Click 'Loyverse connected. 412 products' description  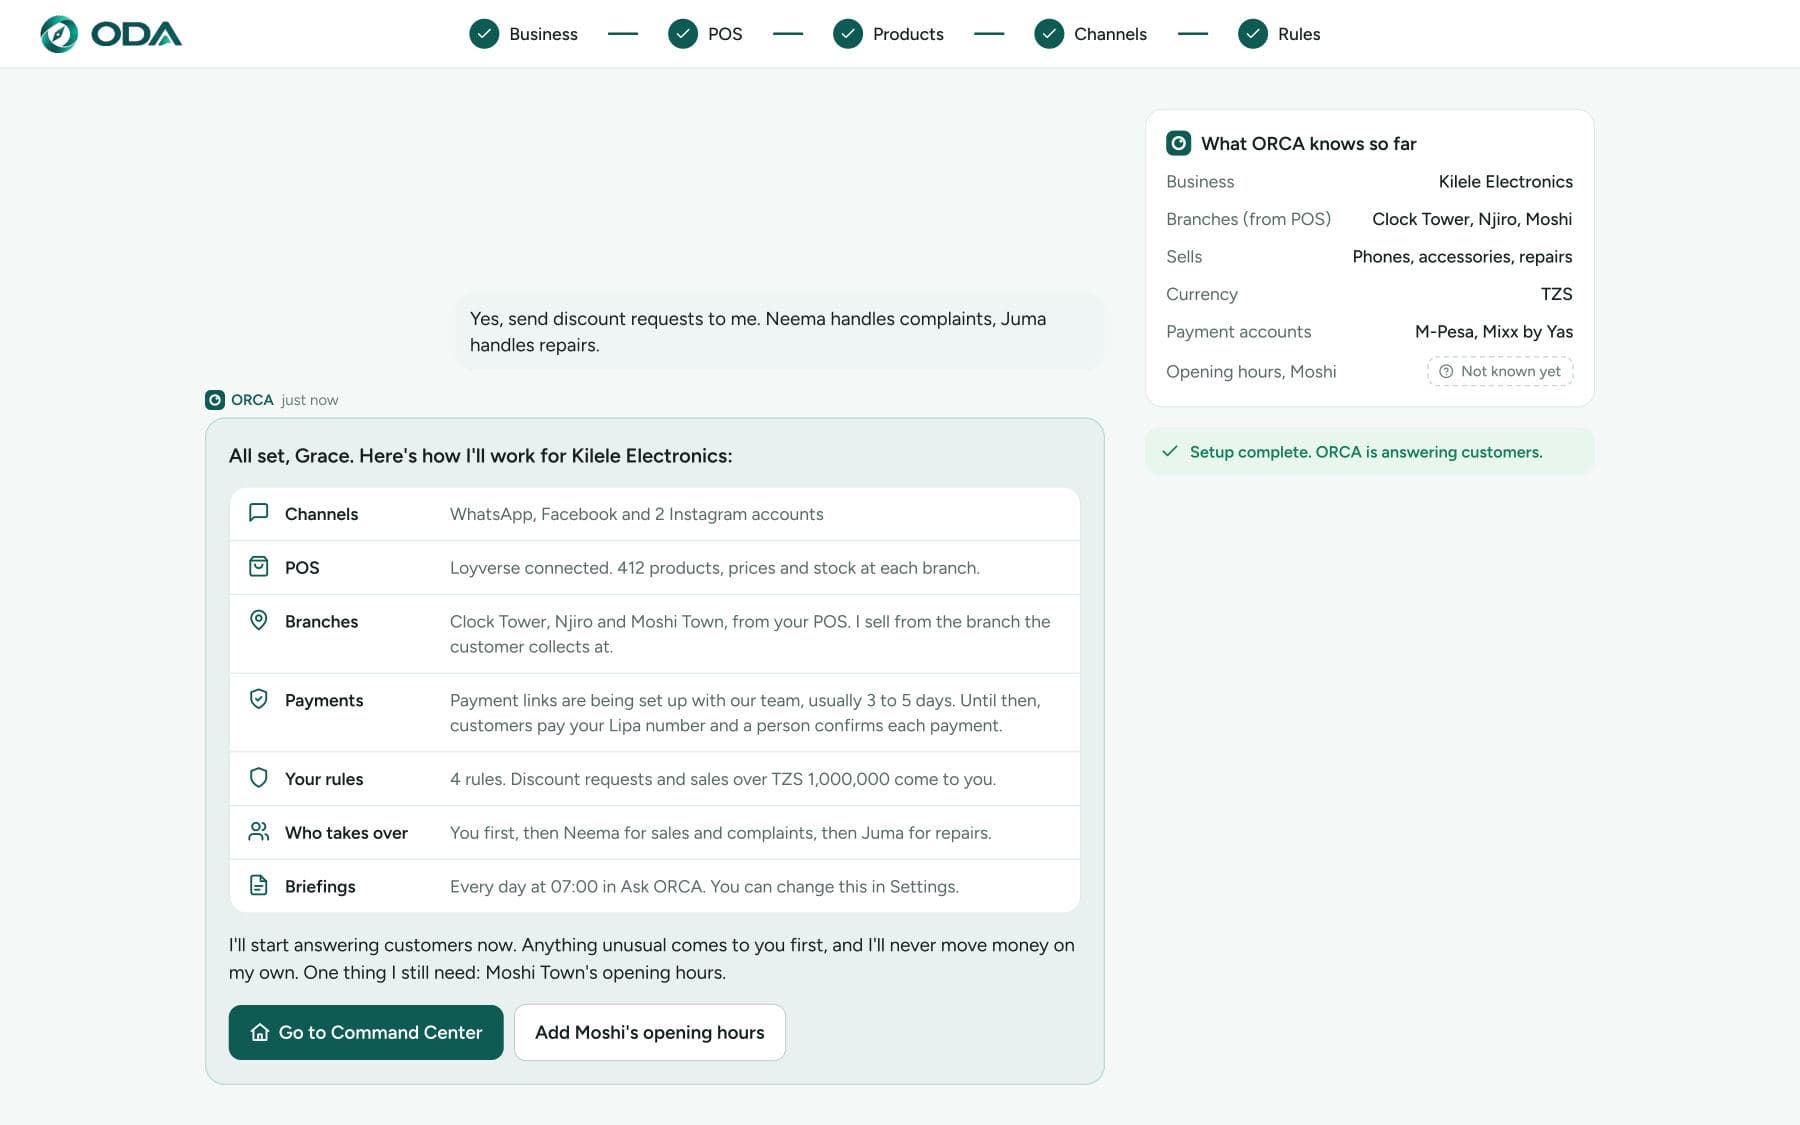[x=715, y=568]
